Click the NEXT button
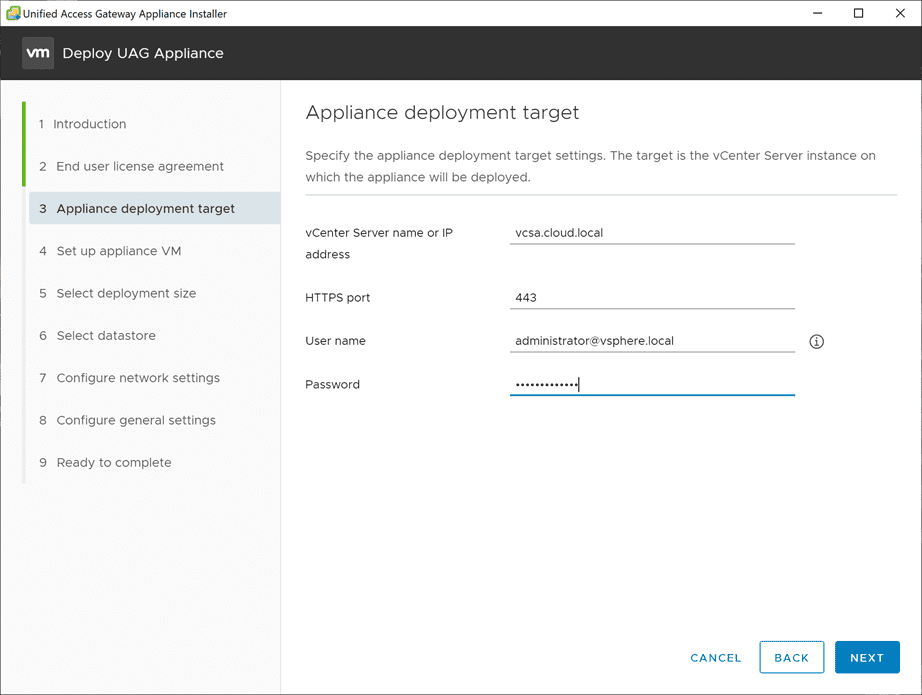The image size is (922, 695). (867, 657)
